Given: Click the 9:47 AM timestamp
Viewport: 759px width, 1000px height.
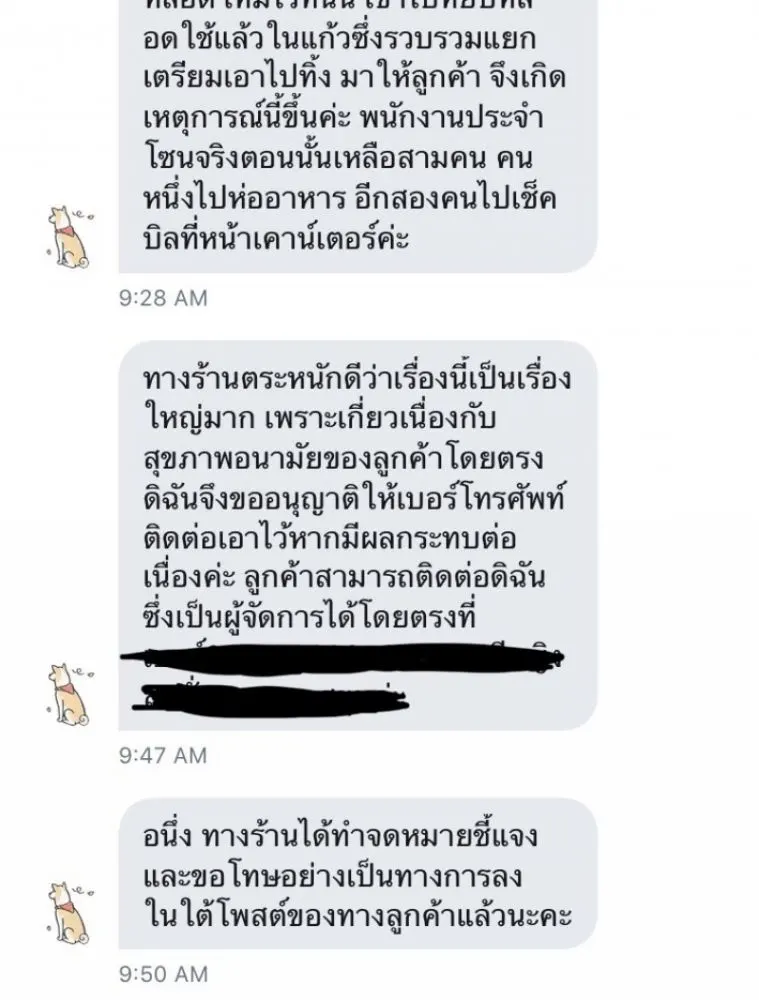Looking at the screenshot, I should click(x=163, y=755).
